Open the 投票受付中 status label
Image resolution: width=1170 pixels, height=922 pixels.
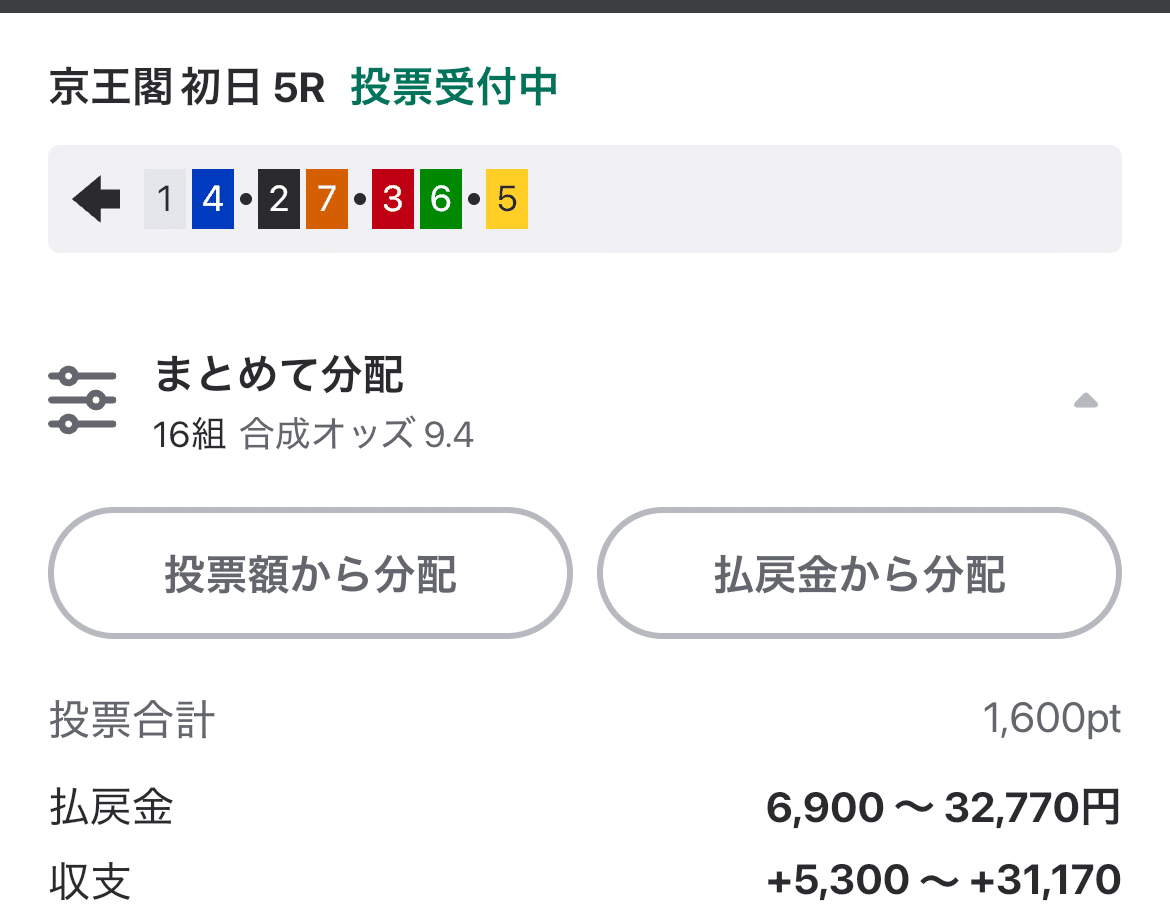coord(453,88)
